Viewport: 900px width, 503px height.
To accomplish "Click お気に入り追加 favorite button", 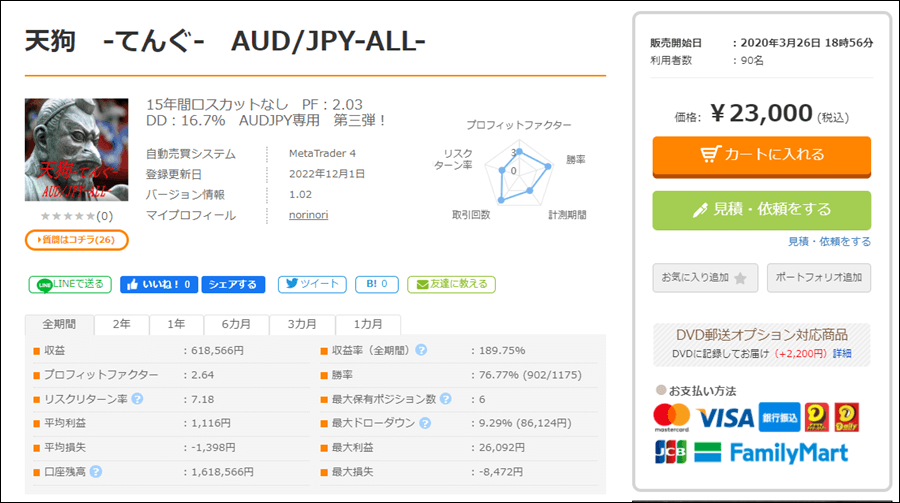I will (x=705, y=278).
